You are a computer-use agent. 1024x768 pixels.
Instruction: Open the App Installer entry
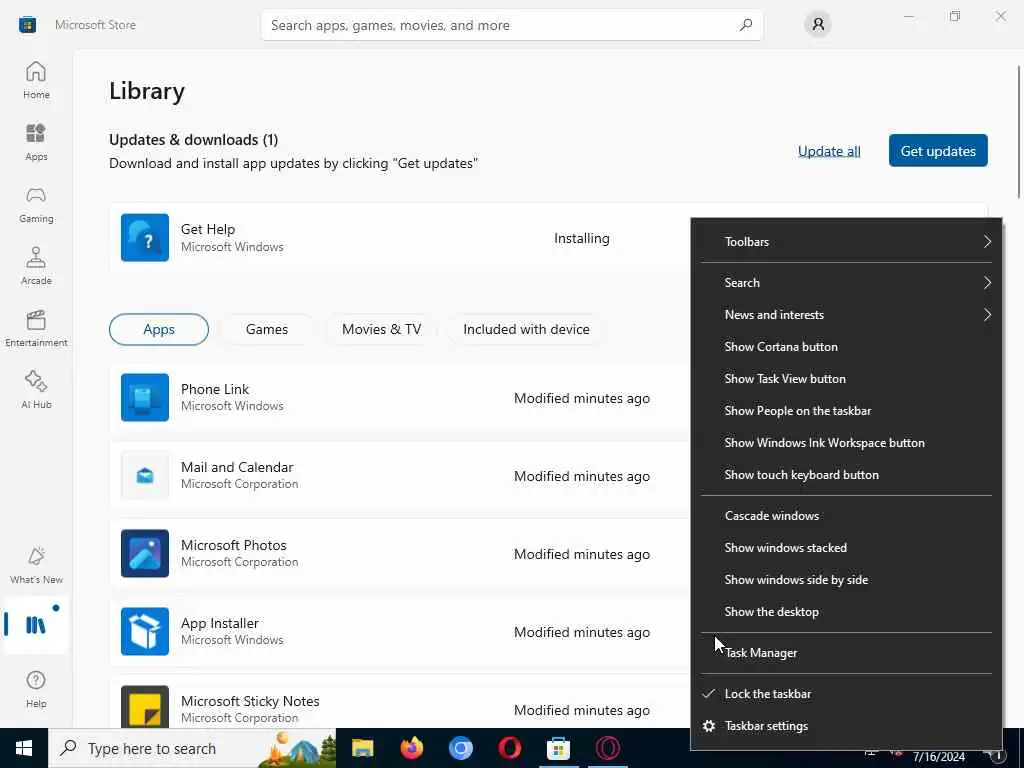(400, 632)
